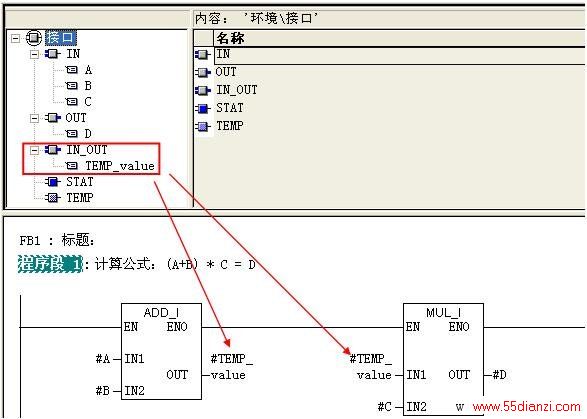Select the TEMP row in content table

tap(390, 126)
